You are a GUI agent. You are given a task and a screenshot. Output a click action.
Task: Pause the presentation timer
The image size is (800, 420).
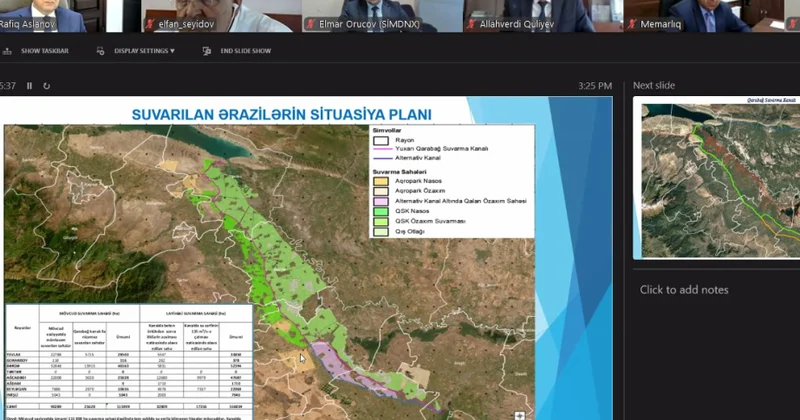click(29, 86)
